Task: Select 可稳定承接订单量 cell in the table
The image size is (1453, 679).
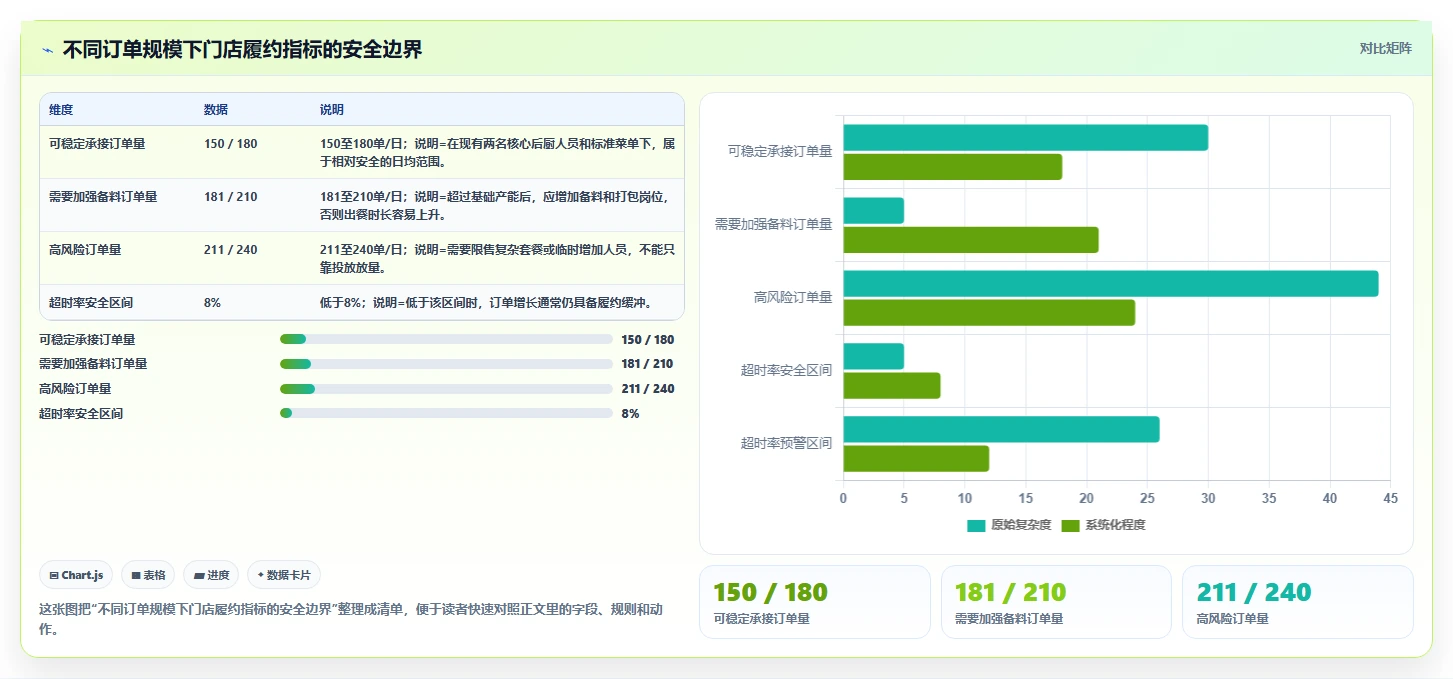Action: [97, 144]
